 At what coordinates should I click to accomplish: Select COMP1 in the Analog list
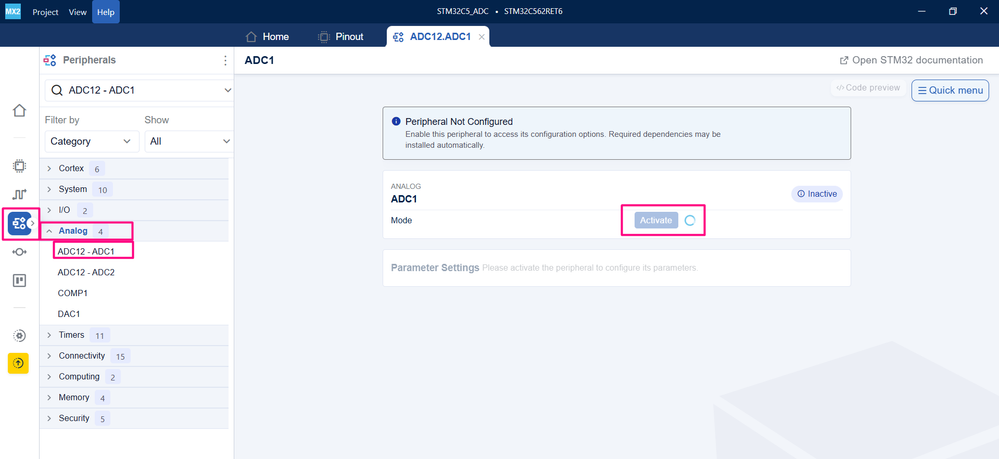coord(73,293)
